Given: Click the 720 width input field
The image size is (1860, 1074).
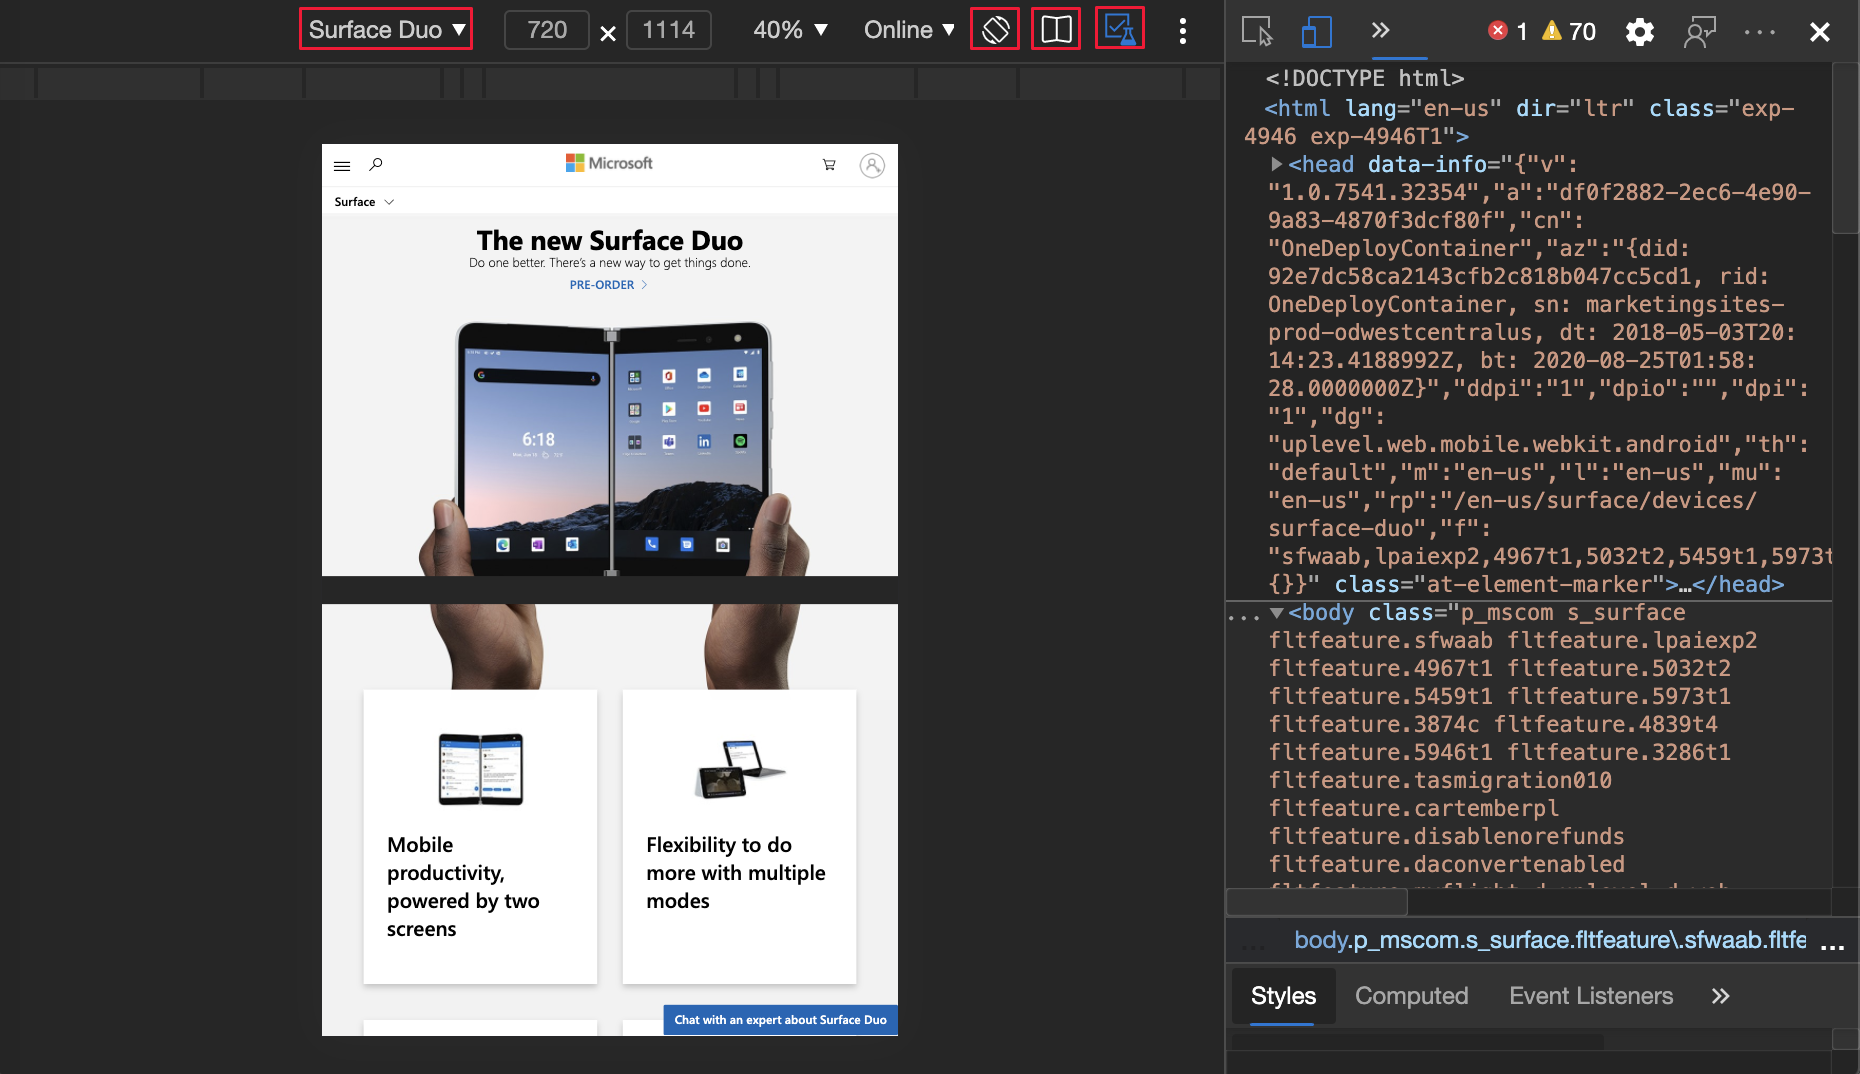Looking at the screenshot, I should coord(546,30).
